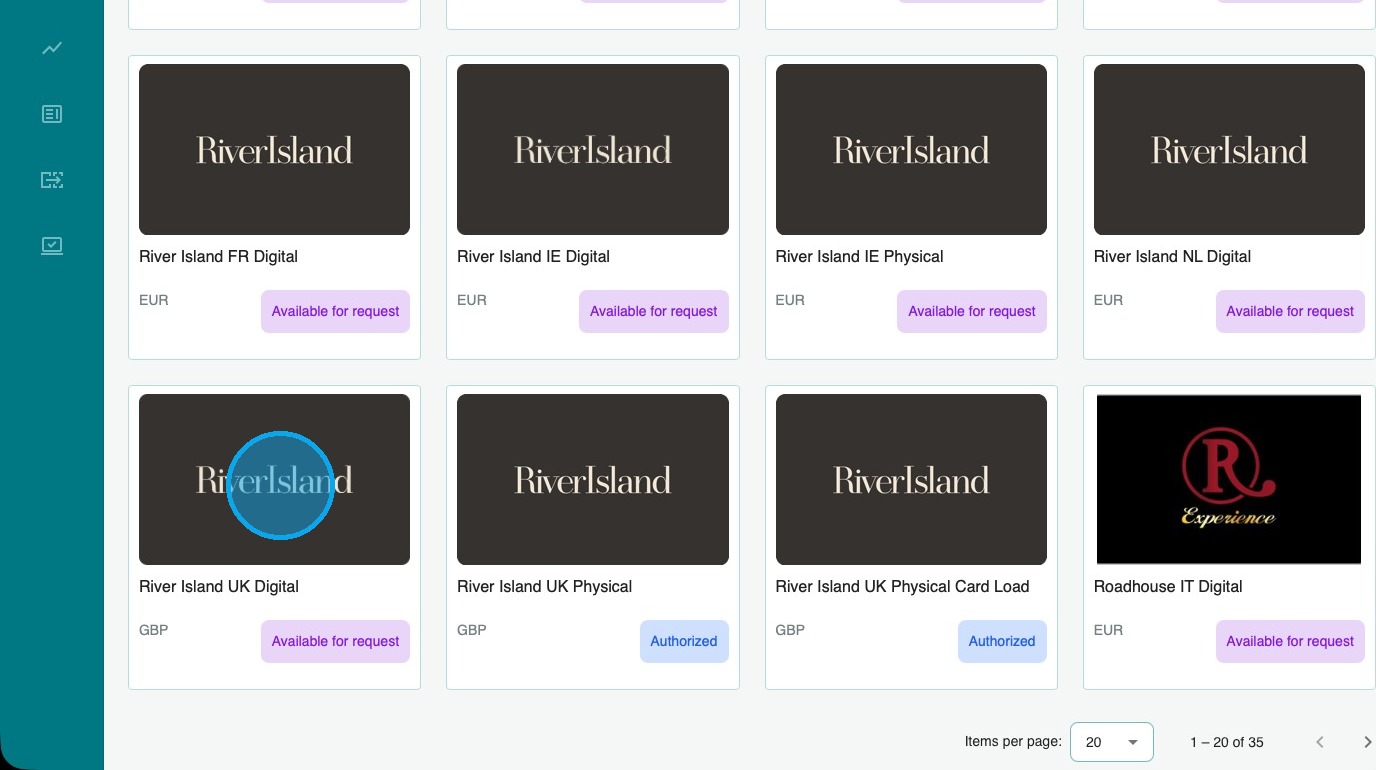Screen dimensions: 1376x770
Task: Select the "River Island IE Physical" title
Action: pos(860,256)
